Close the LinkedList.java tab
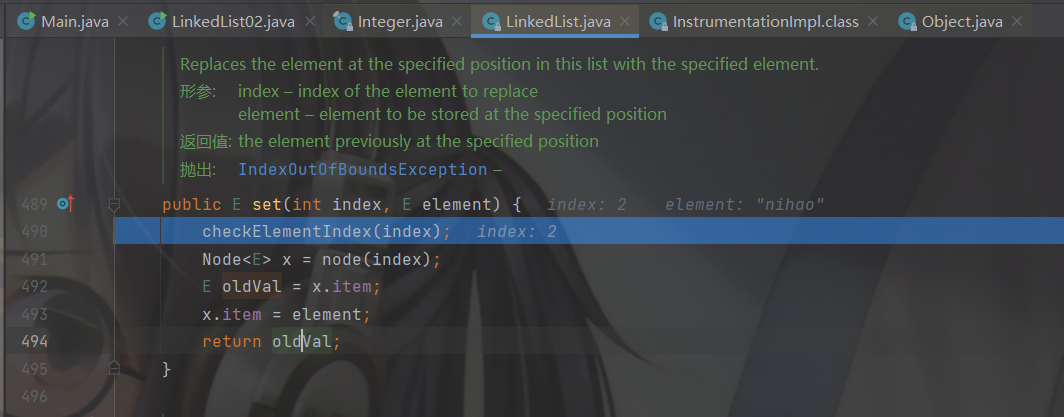The image size is (1064, 417). pyautogui.click(x=625, y=22)
